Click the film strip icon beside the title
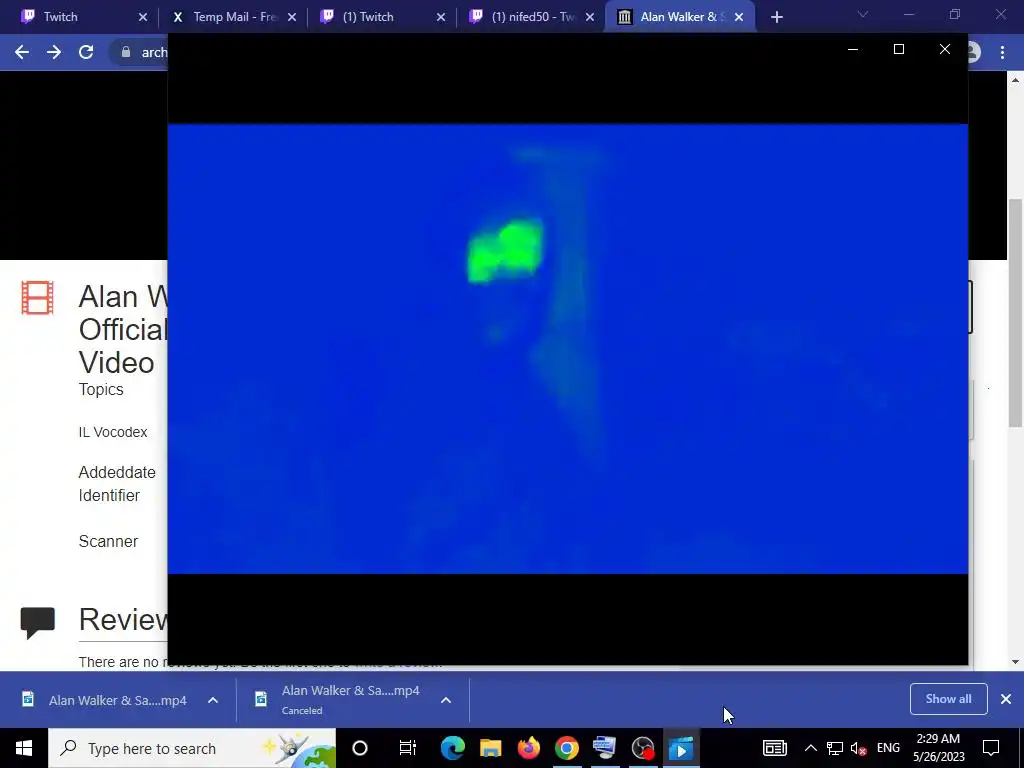Screen dimensions: 1024x768 click(37, 298)
